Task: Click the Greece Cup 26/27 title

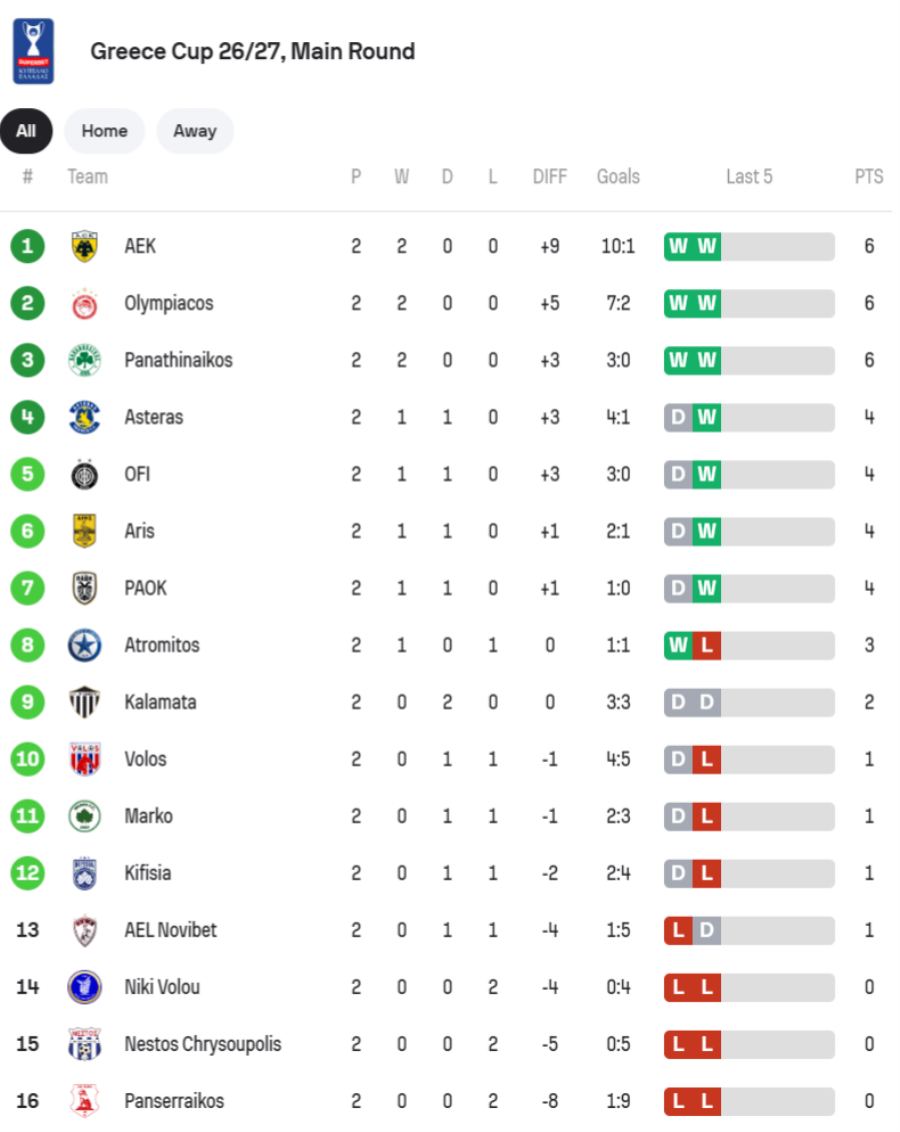Action: [x=252, y=51]
